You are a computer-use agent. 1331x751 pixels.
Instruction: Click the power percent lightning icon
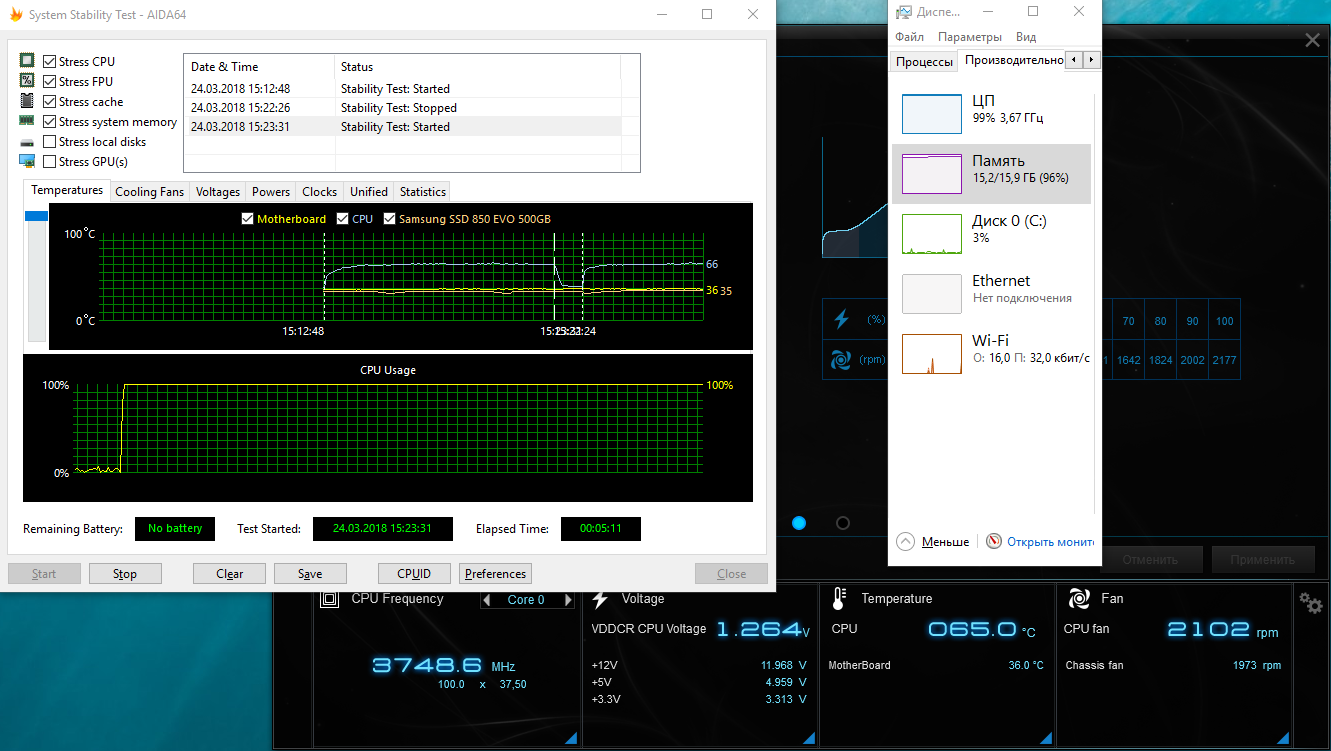(841, 319)
